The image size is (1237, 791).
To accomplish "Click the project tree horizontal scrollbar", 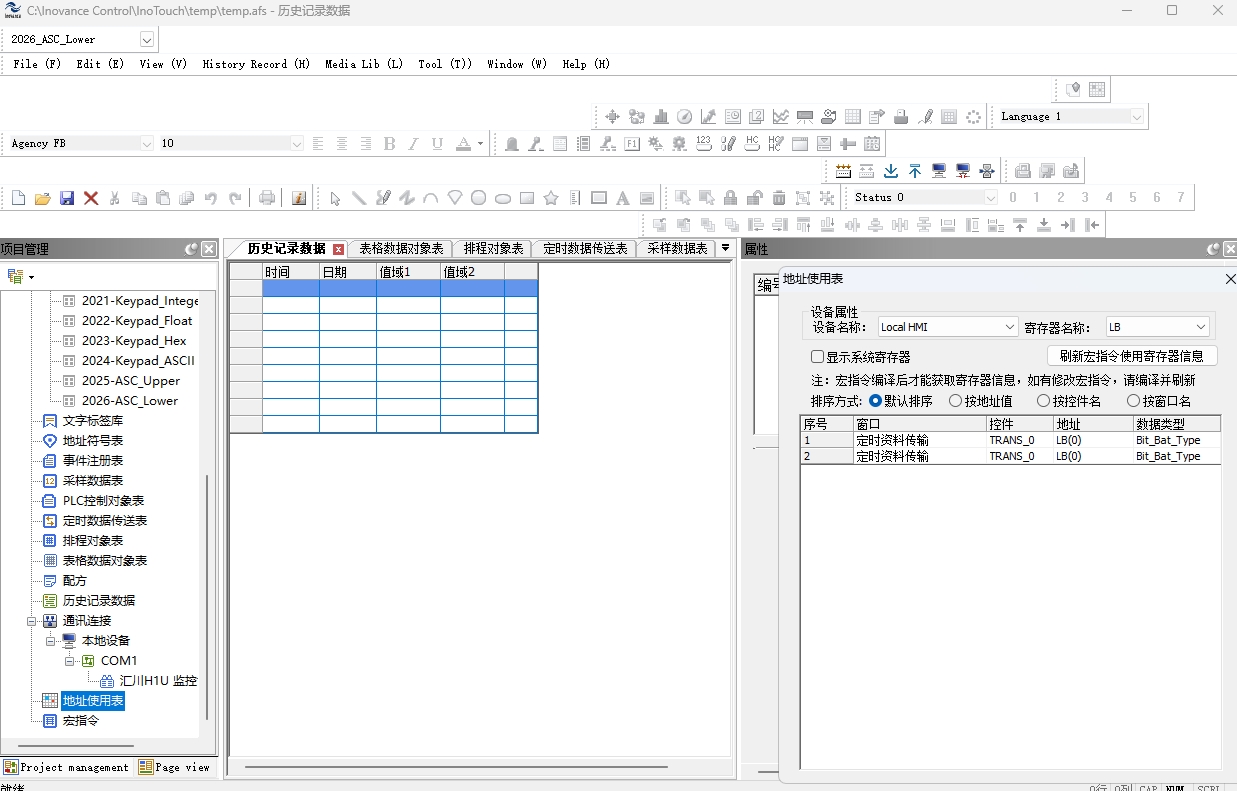I will 76,745.
